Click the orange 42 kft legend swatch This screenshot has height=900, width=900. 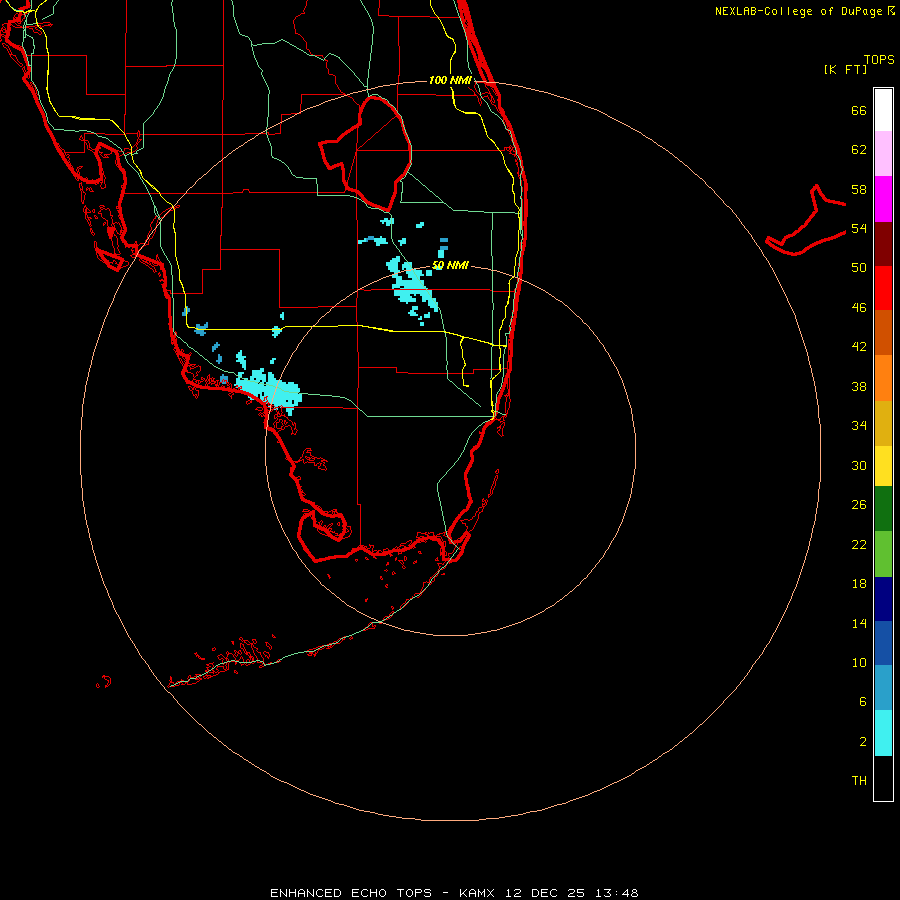(883, 378)
